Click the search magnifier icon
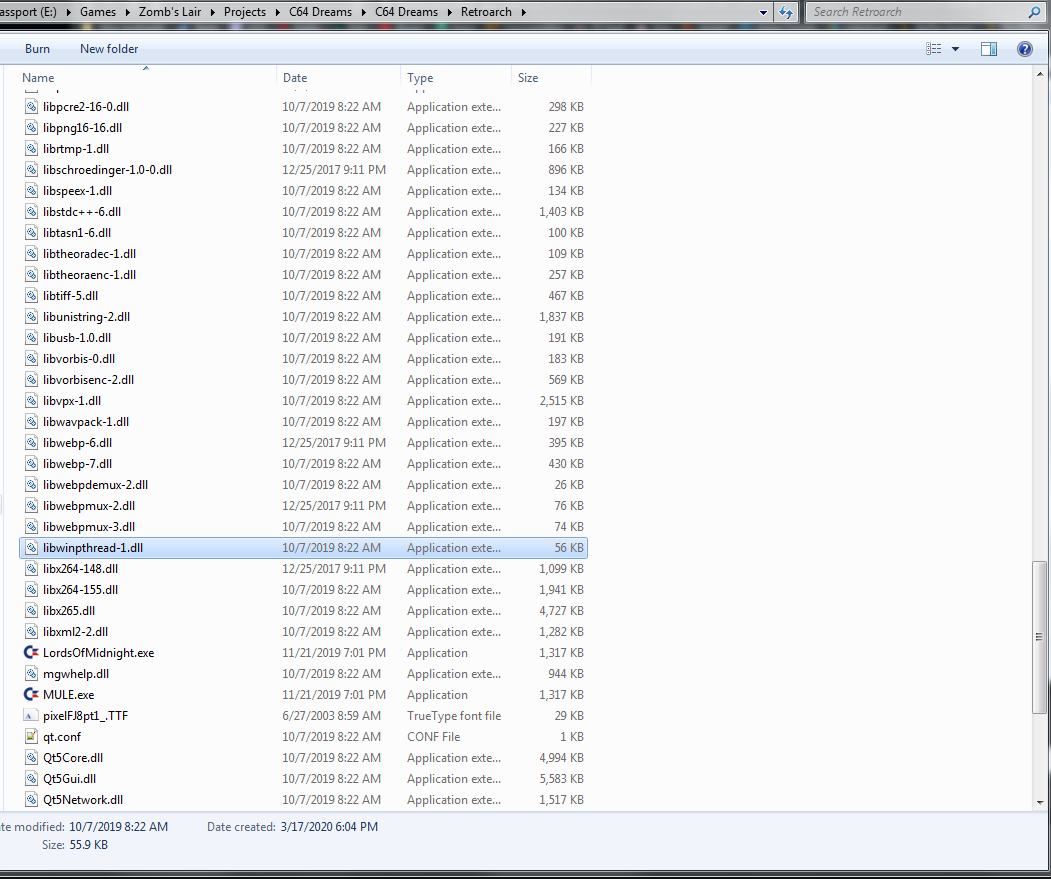The image size is (1051, 879). coord(1034,11)
